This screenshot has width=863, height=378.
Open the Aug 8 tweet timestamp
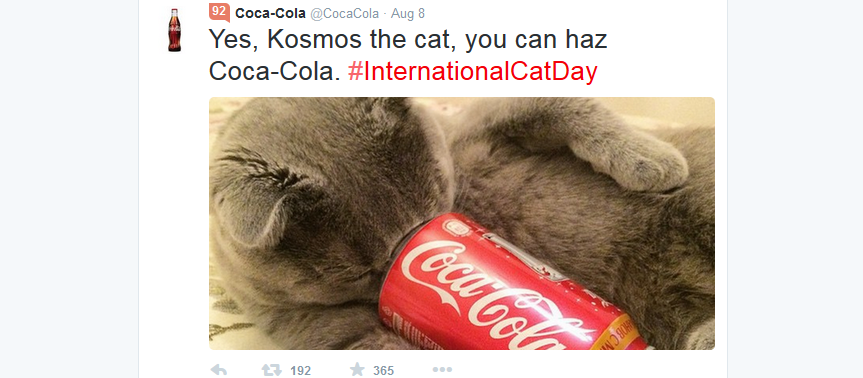point(408,14)
